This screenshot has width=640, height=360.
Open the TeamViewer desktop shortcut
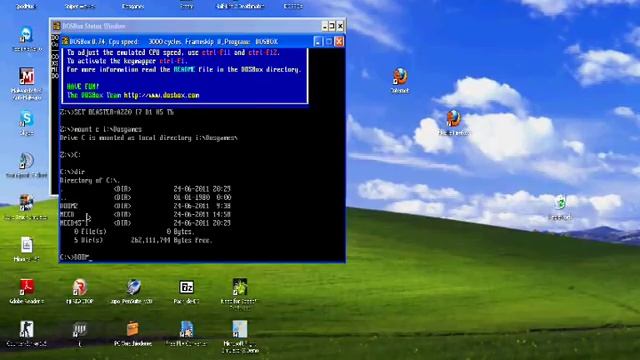(x=27, y=35)
